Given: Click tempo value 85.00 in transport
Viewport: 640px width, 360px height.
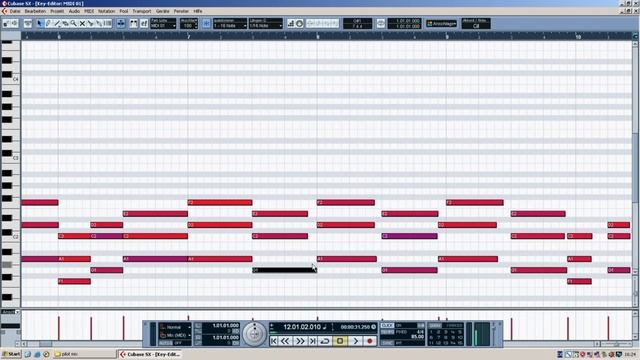Looking at the screenshot, I should pos(417,337).
